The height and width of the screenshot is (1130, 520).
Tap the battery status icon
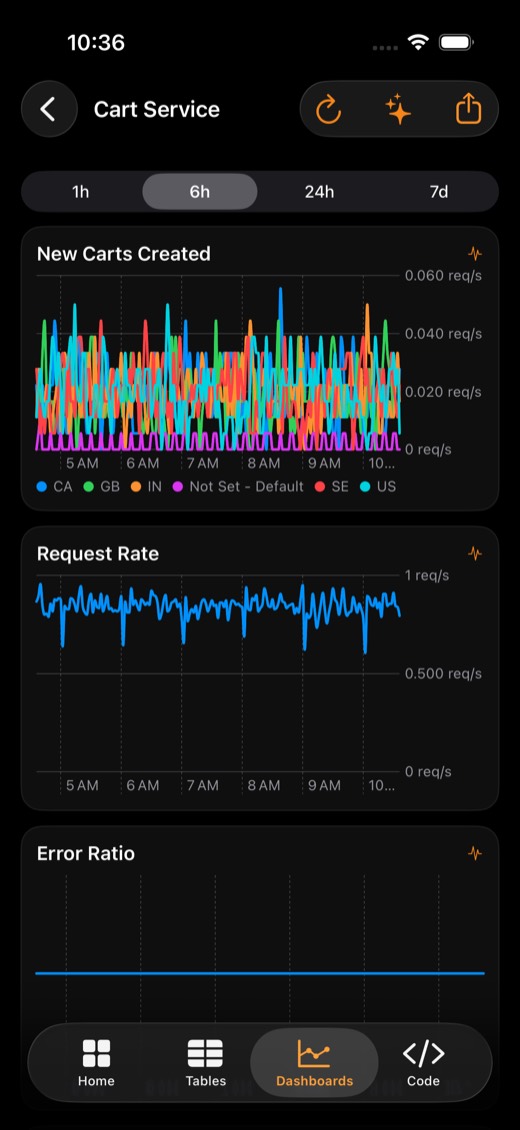click(456, 43)
